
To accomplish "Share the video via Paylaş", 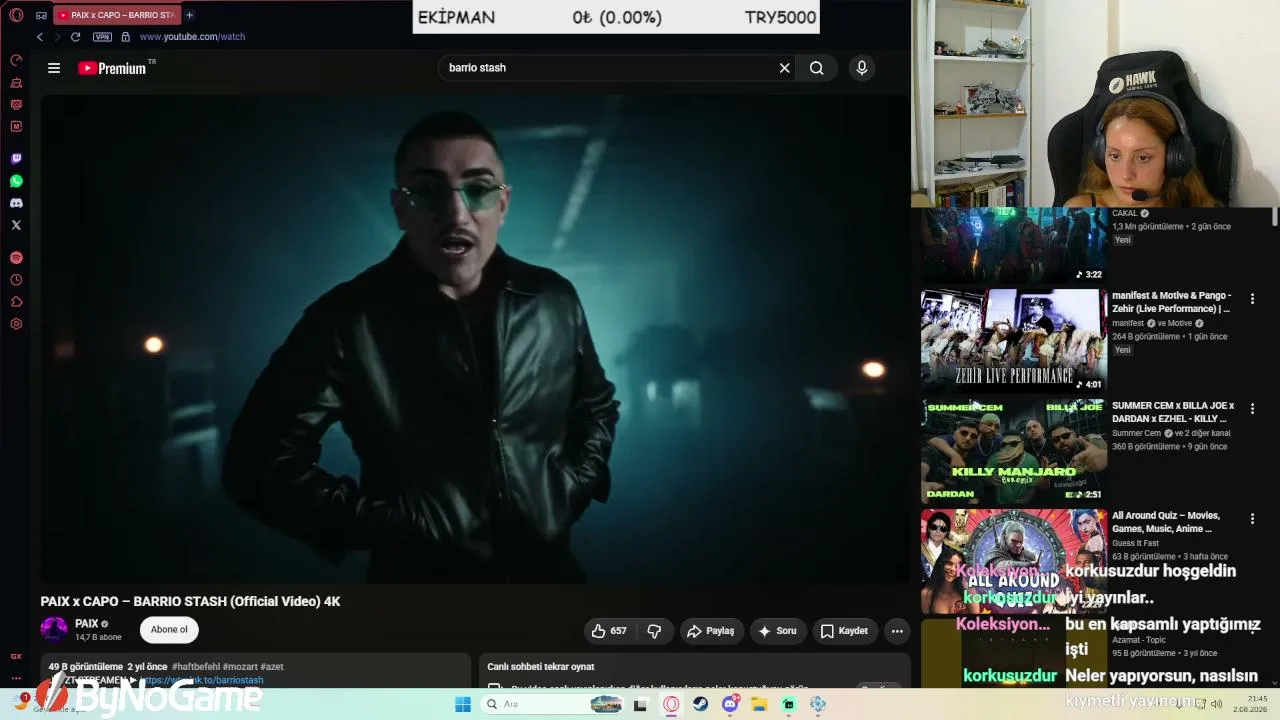I will (711, 631).
